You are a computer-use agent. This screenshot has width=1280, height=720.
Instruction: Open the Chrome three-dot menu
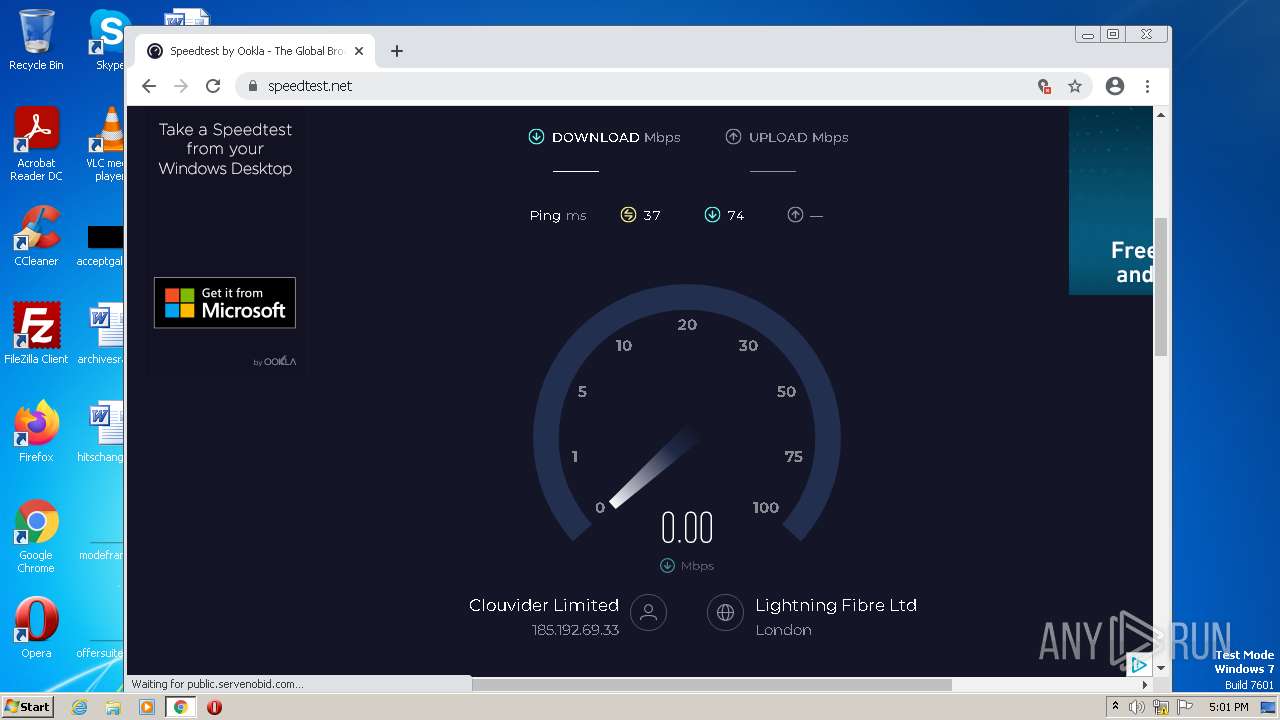coord(1147,86)
